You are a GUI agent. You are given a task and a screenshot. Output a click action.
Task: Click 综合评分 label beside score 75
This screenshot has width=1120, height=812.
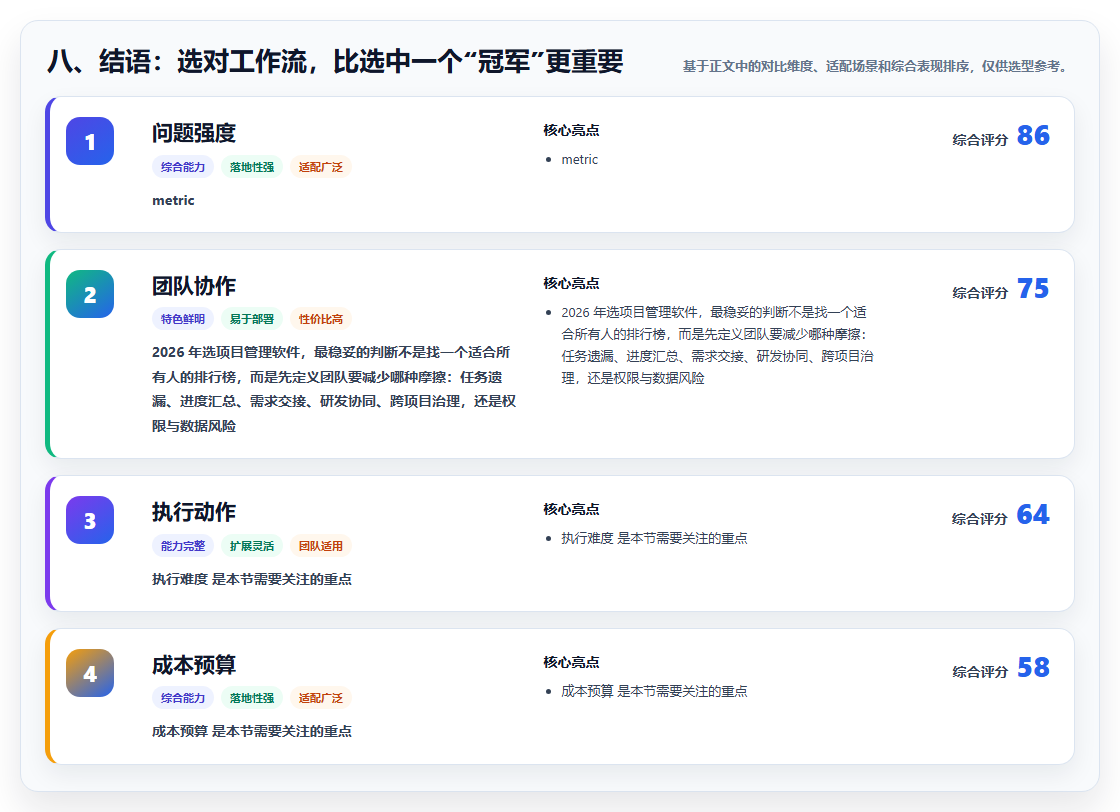coord(980,293)
